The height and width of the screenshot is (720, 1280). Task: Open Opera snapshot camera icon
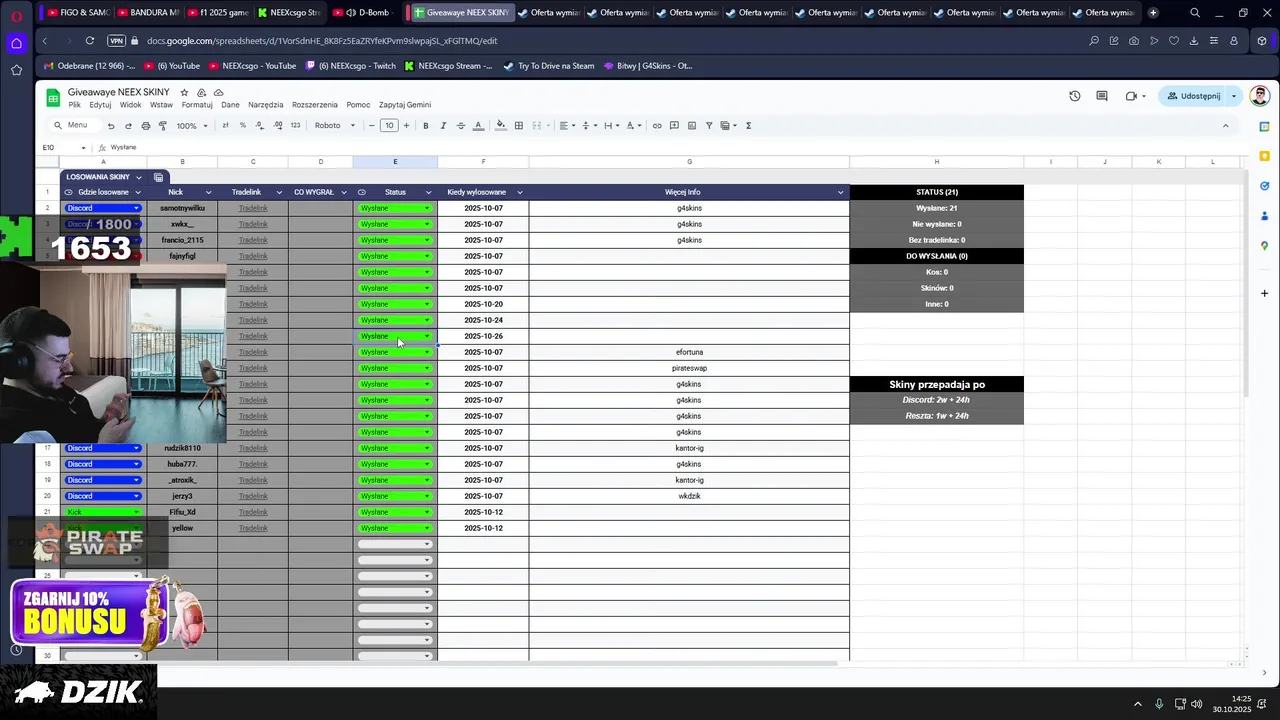[1134, 41]
